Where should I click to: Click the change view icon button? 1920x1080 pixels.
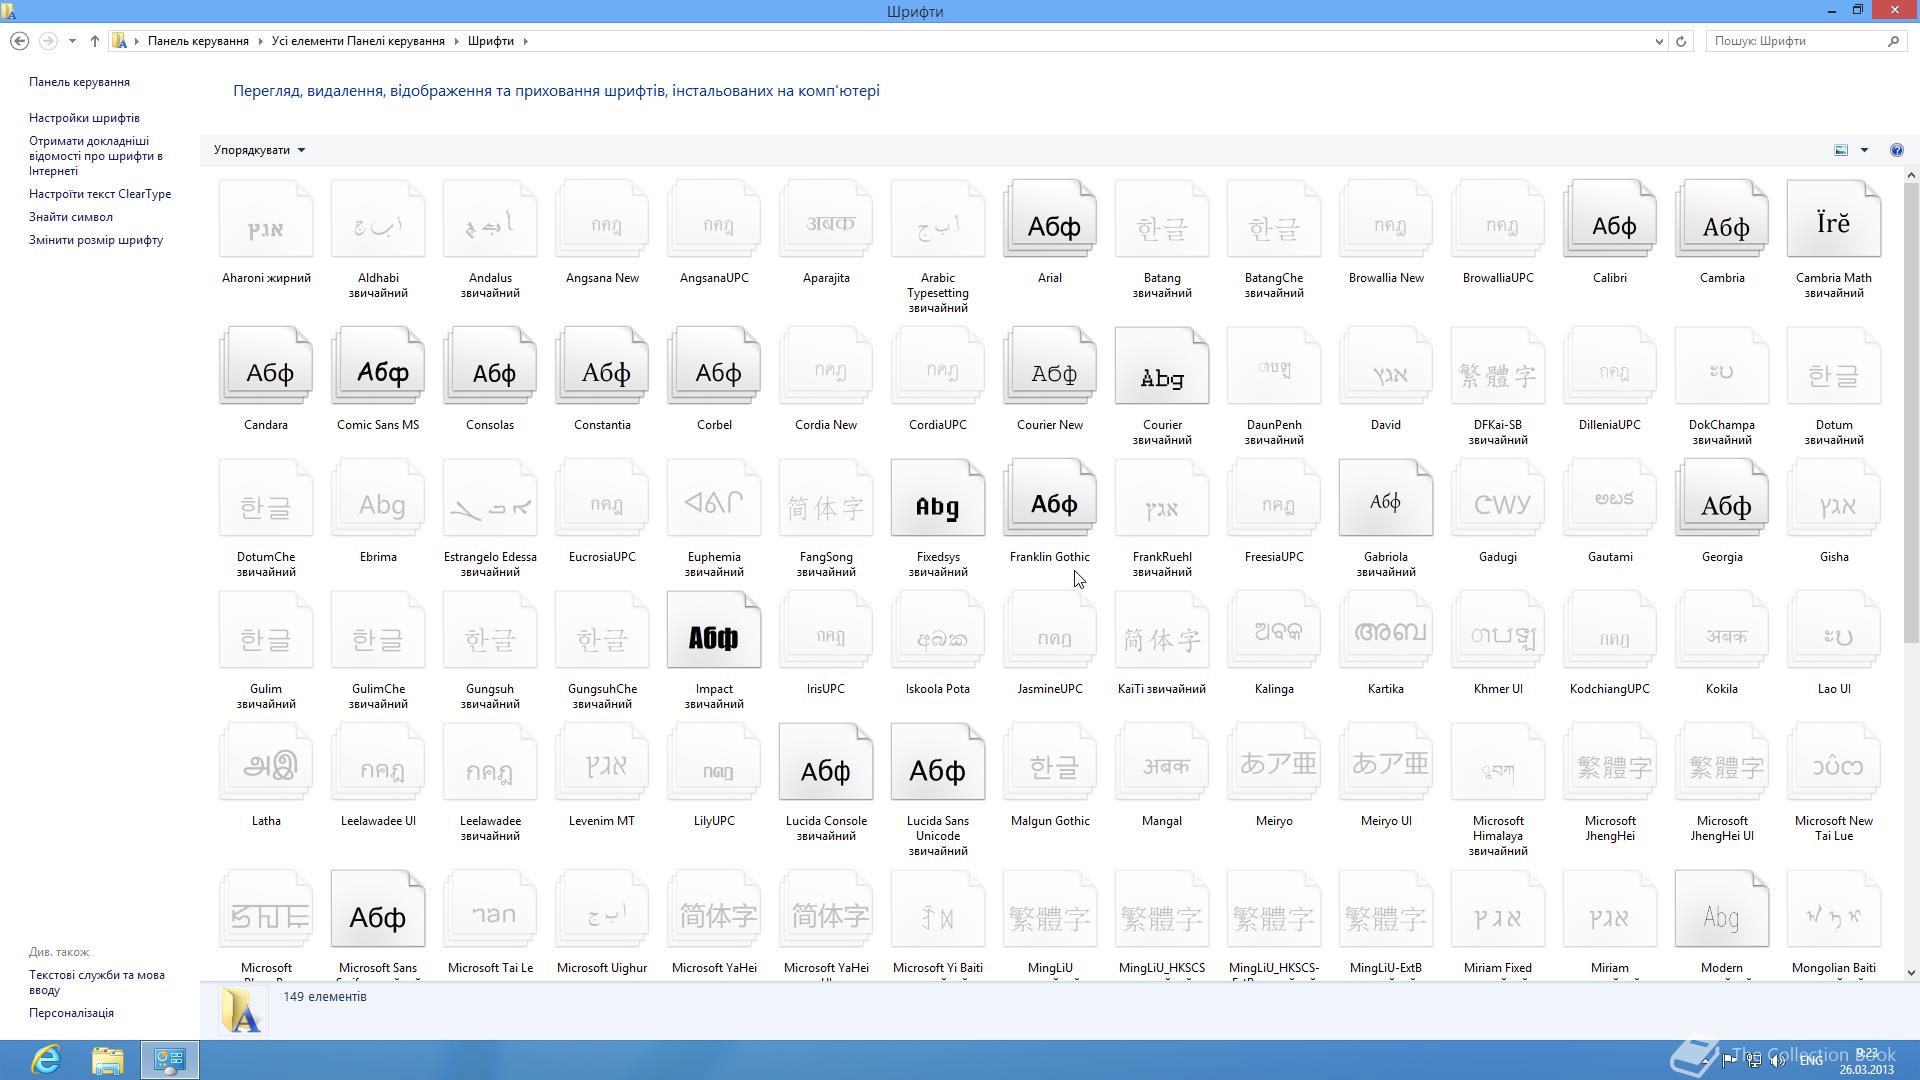pos(1841,150)
